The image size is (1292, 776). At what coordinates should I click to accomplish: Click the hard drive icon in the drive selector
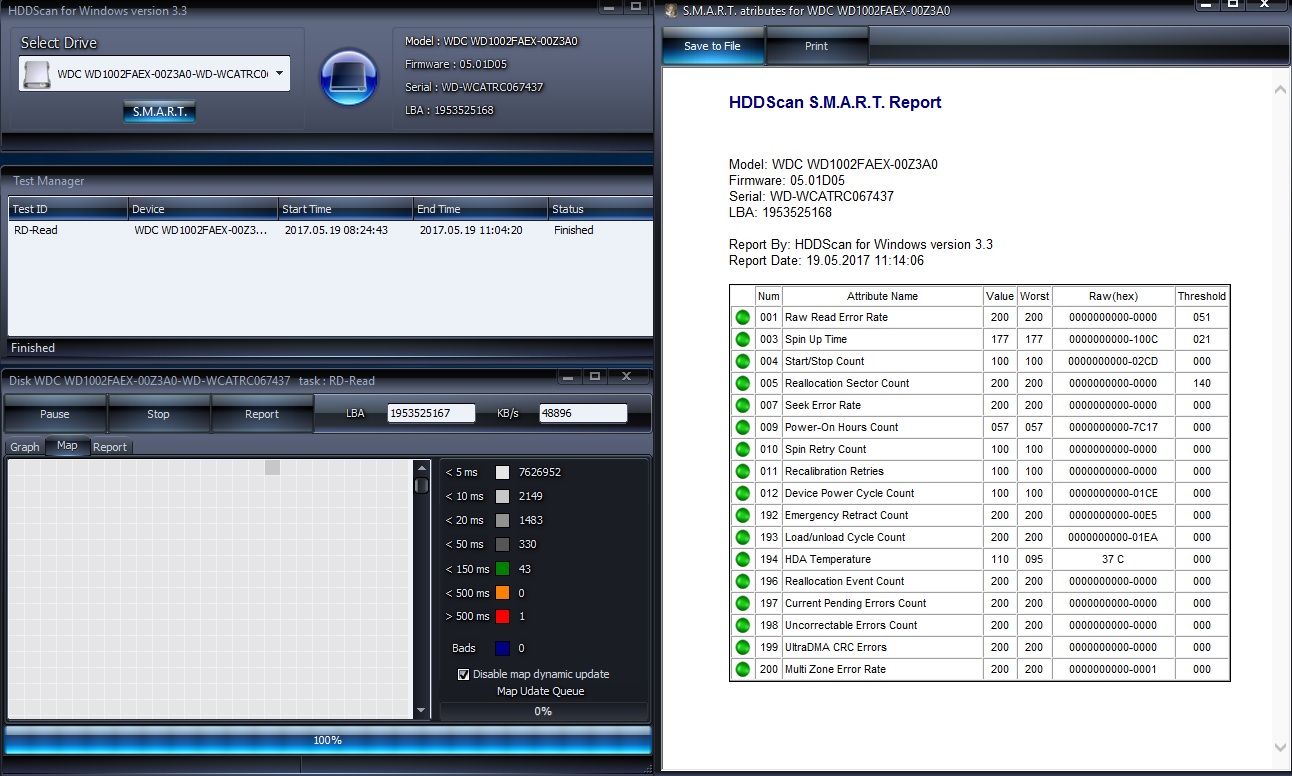tap(37, 73)
